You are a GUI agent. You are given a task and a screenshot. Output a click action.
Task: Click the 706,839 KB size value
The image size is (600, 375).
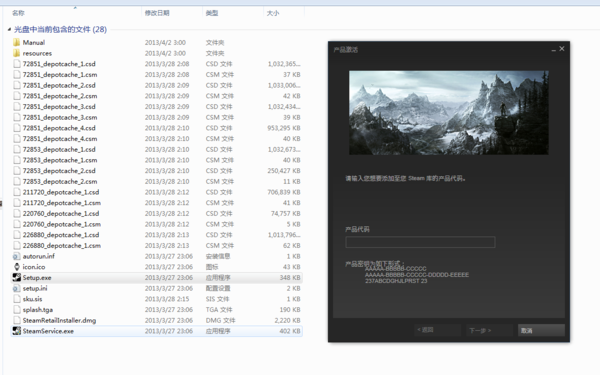click(284, 192)
